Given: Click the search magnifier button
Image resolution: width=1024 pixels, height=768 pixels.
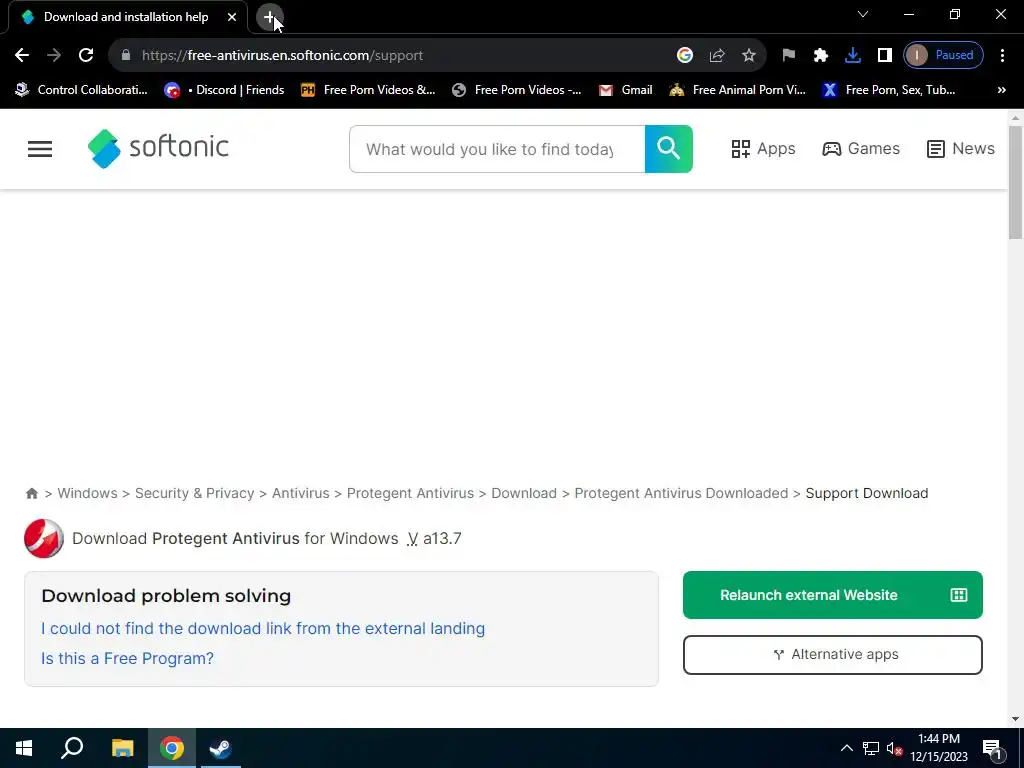Looking at the screenshot, I should (669, 149).
